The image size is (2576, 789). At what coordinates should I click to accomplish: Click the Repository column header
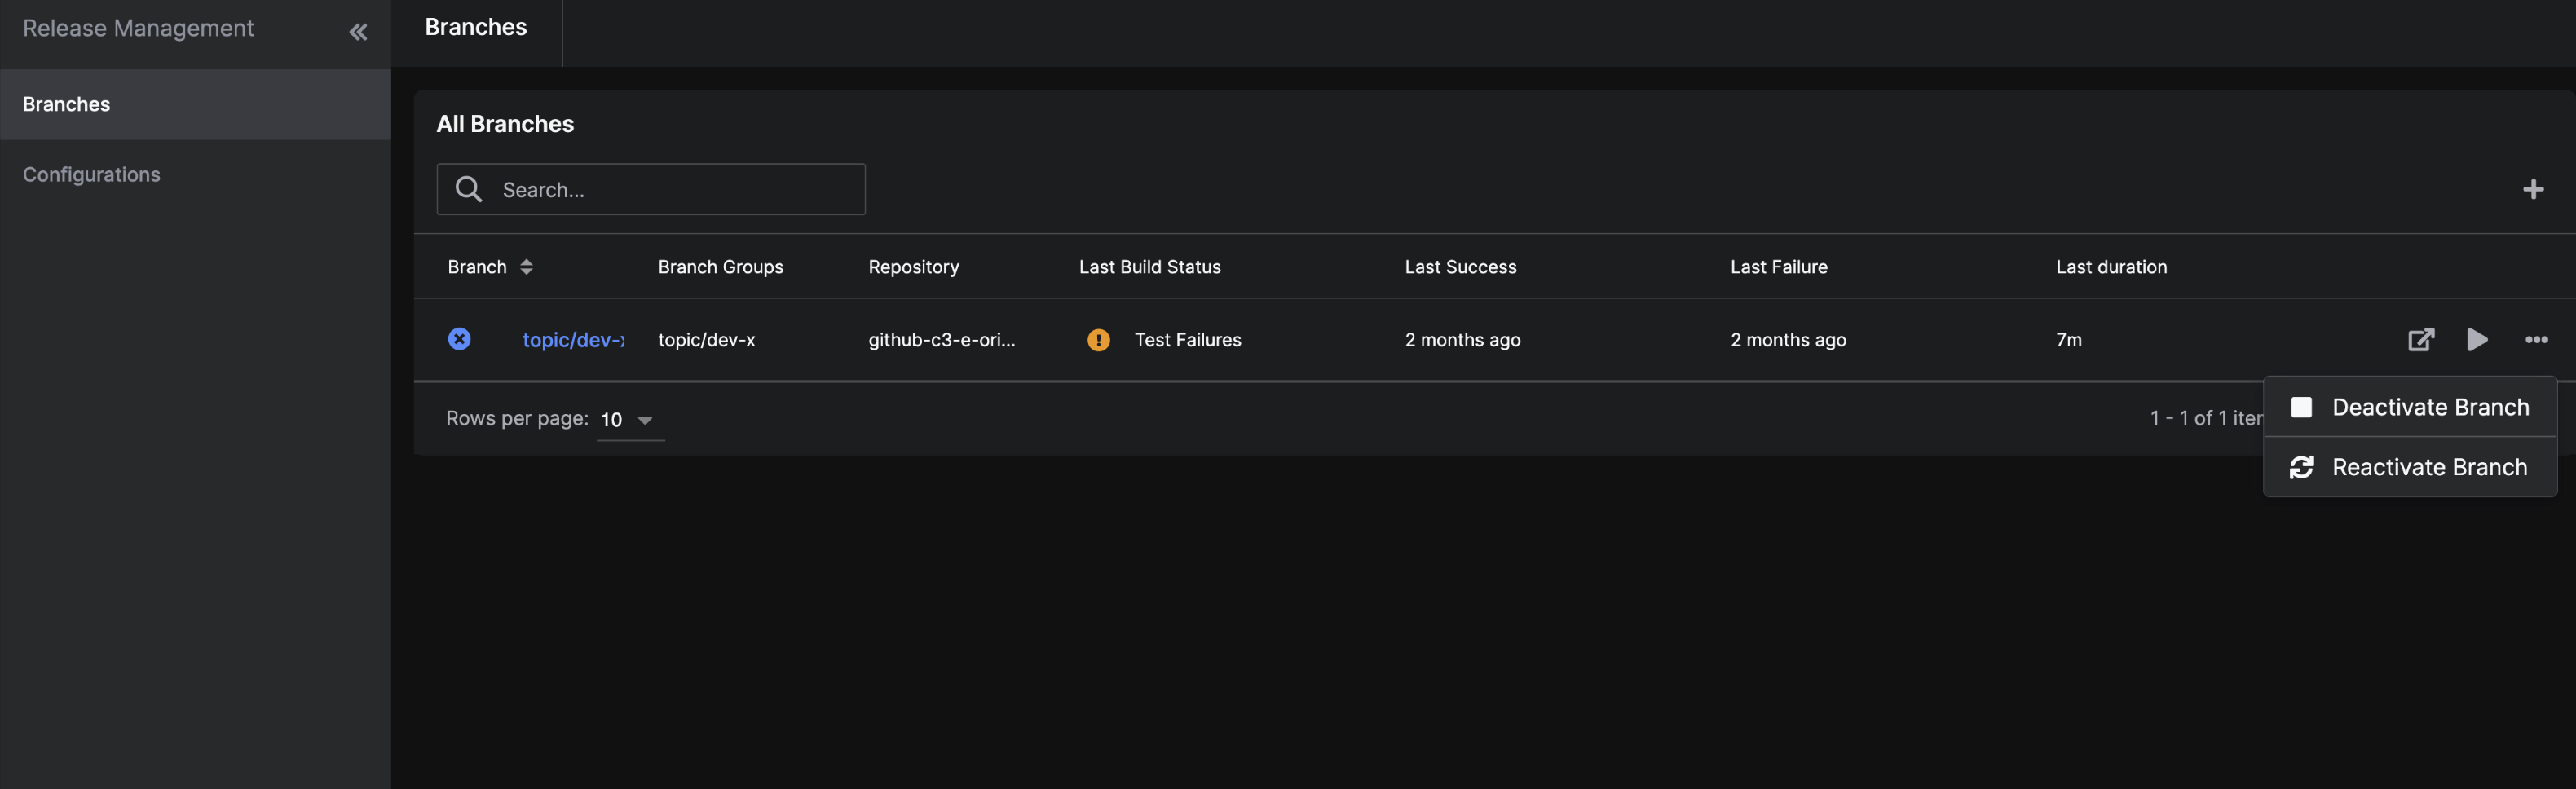pyautogui.click(x=913, y=267)
